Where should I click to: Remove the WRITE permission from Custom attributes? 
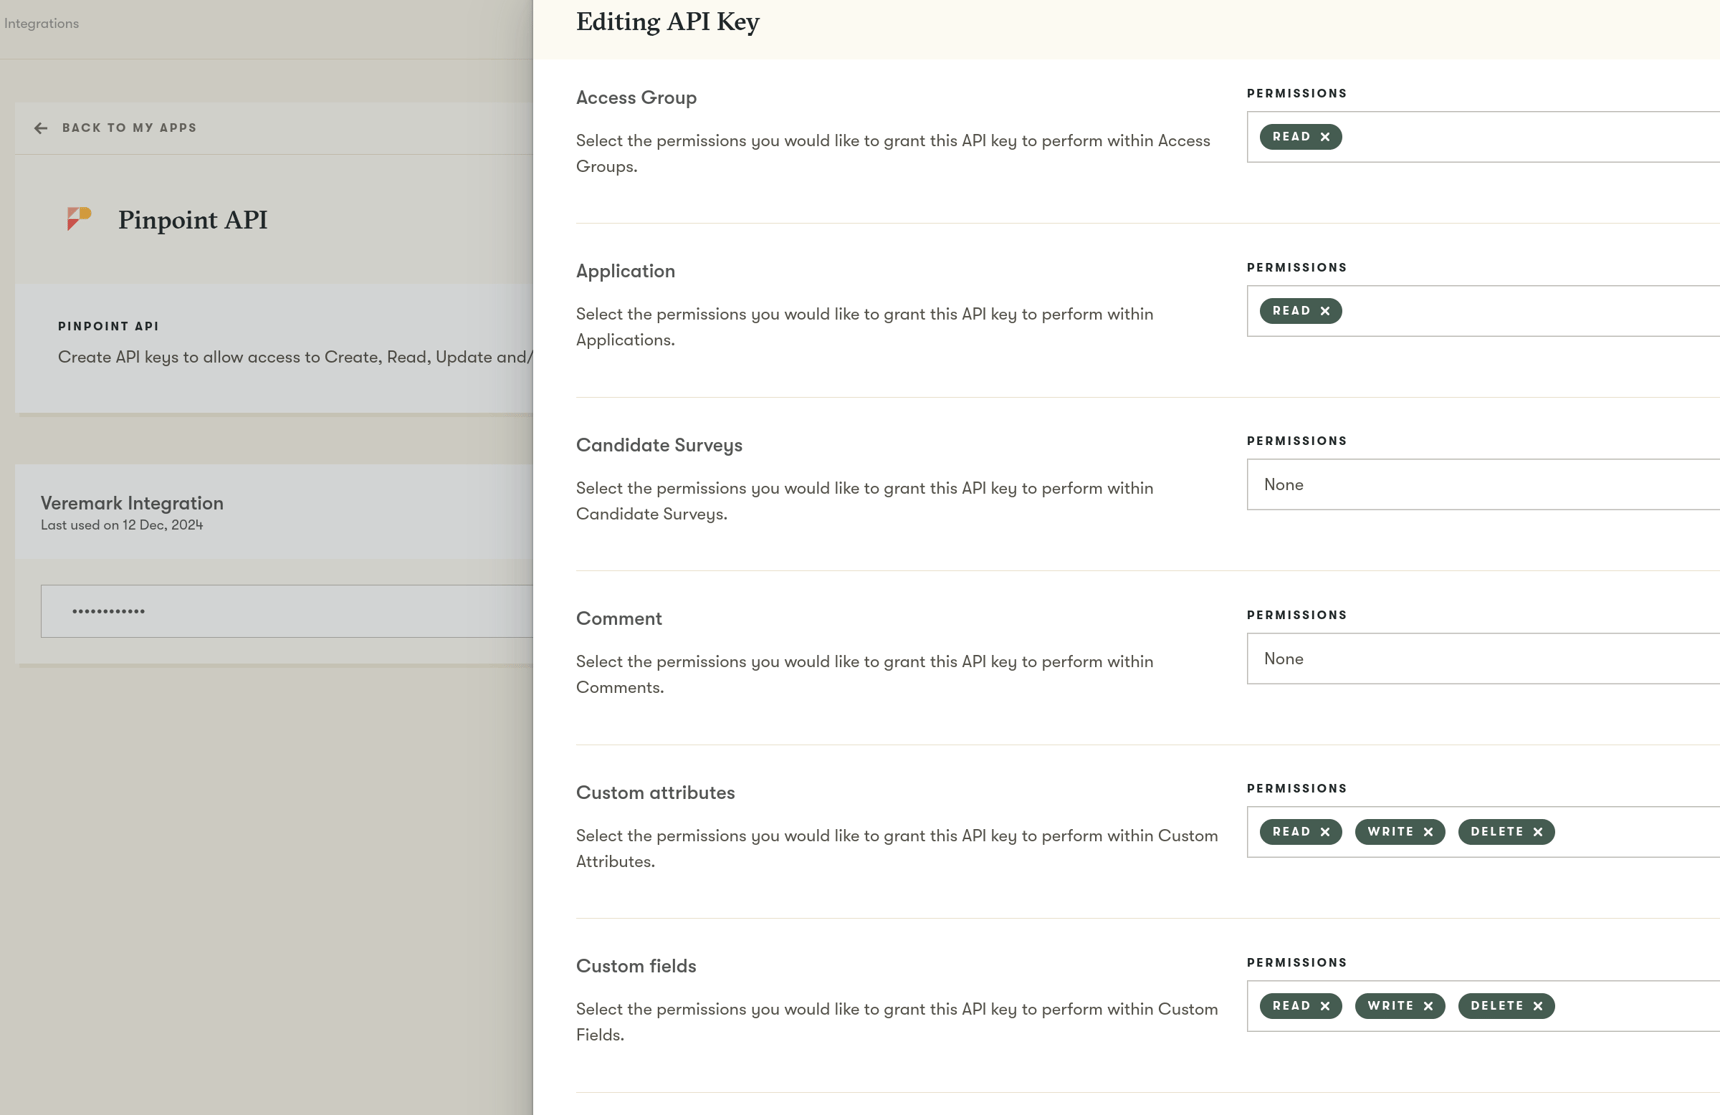click(x=1428, y=831)
